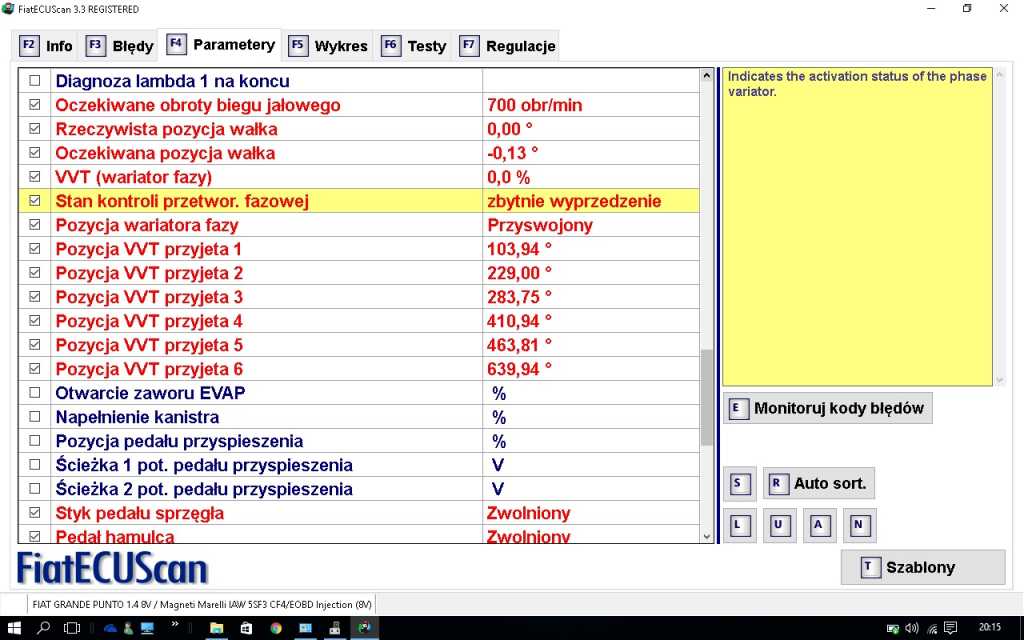Open the Szablony templates button
Screen dimensions: 1024x640
[x=922, y=567]
